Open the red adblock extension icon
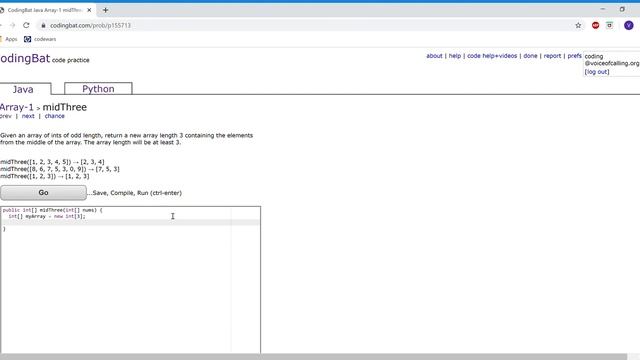The height and width of the screenshot is (360, 640). point(595,25)
